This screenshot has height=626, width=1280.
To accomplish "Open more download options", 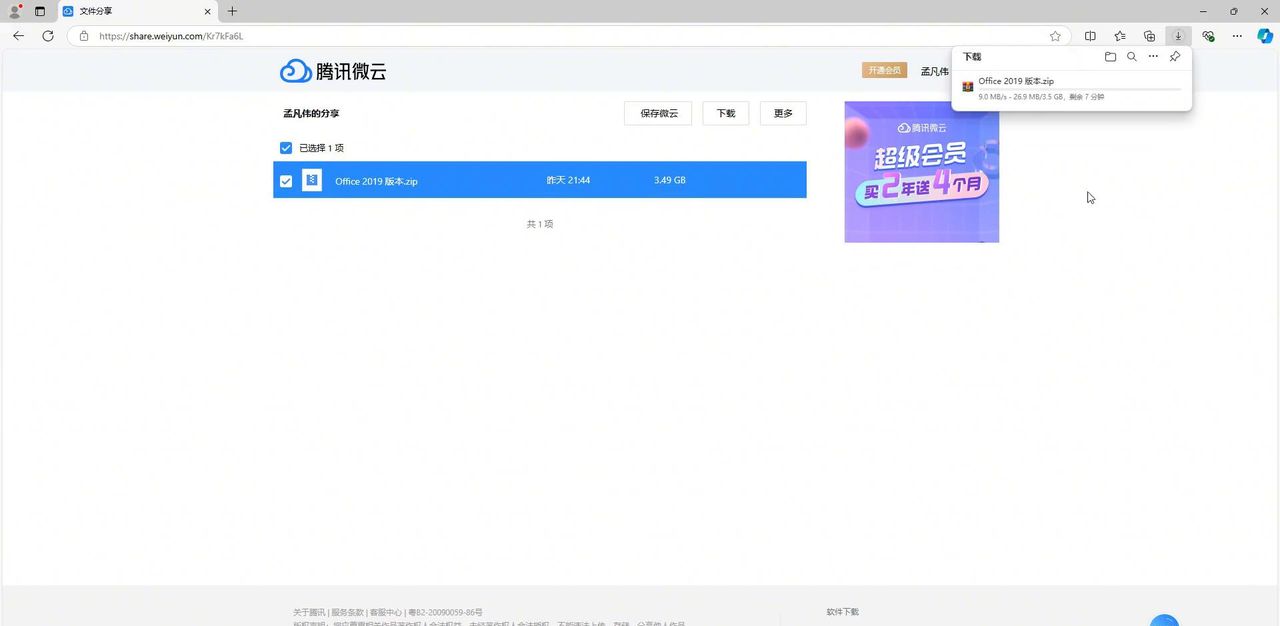I will pyautogui.click(x=1153, y=57).
